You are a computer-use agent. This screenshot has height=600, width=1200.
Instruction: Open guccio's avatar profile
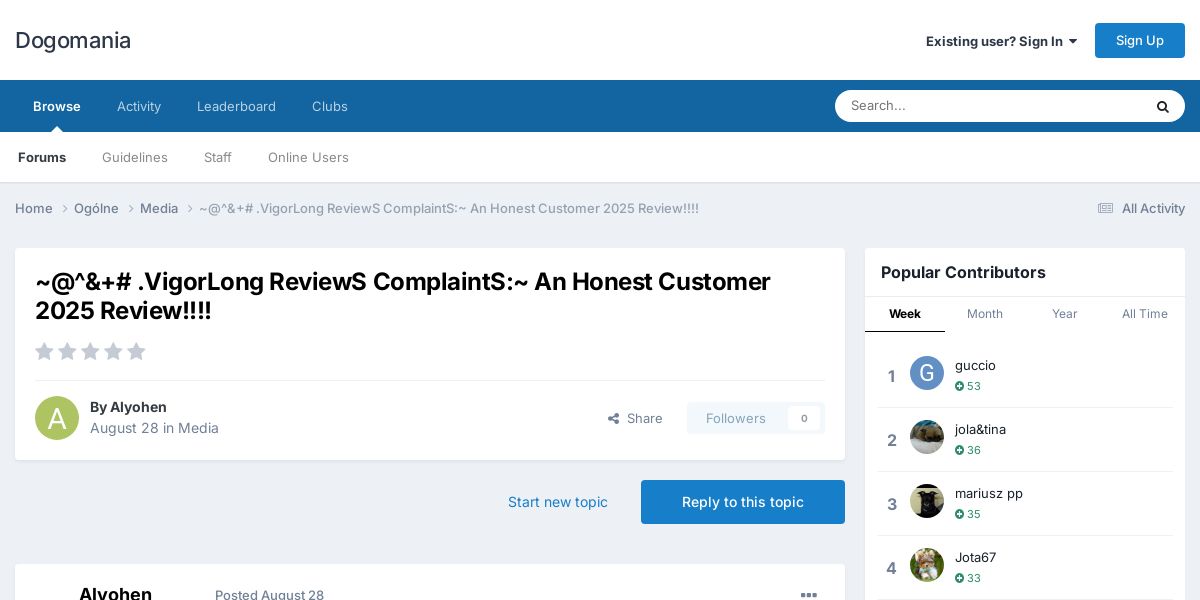[927, 373]
